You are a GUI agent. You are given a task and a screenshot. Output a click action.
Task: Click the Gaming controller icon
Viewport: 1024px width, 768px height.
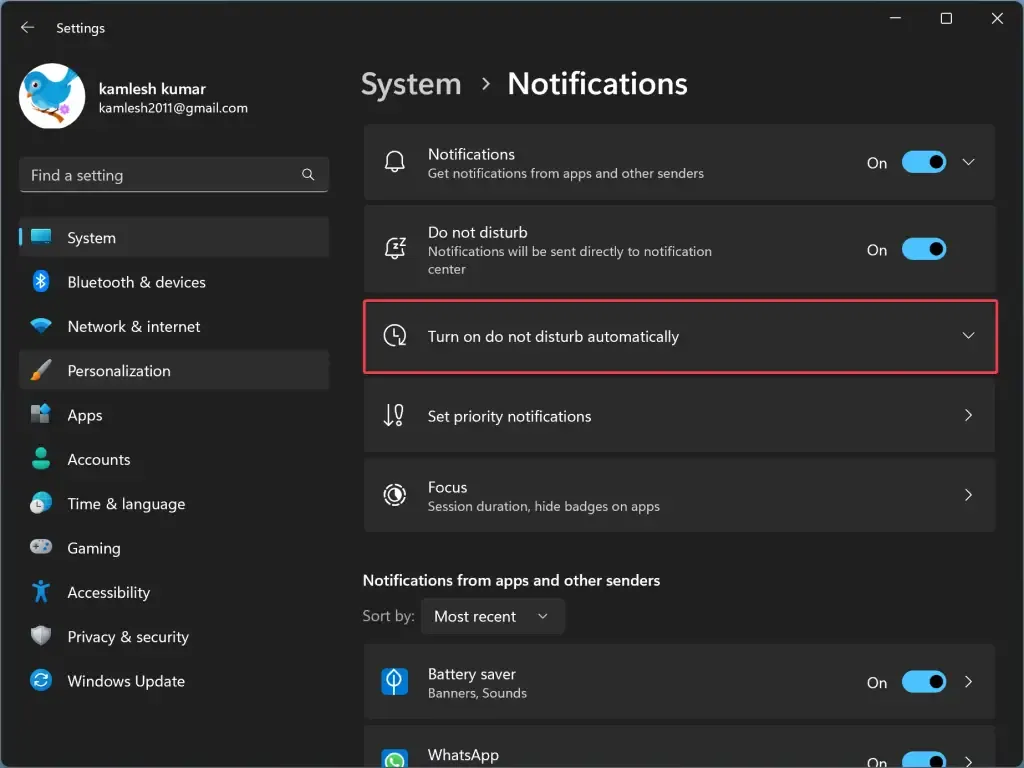coord(41,547)
